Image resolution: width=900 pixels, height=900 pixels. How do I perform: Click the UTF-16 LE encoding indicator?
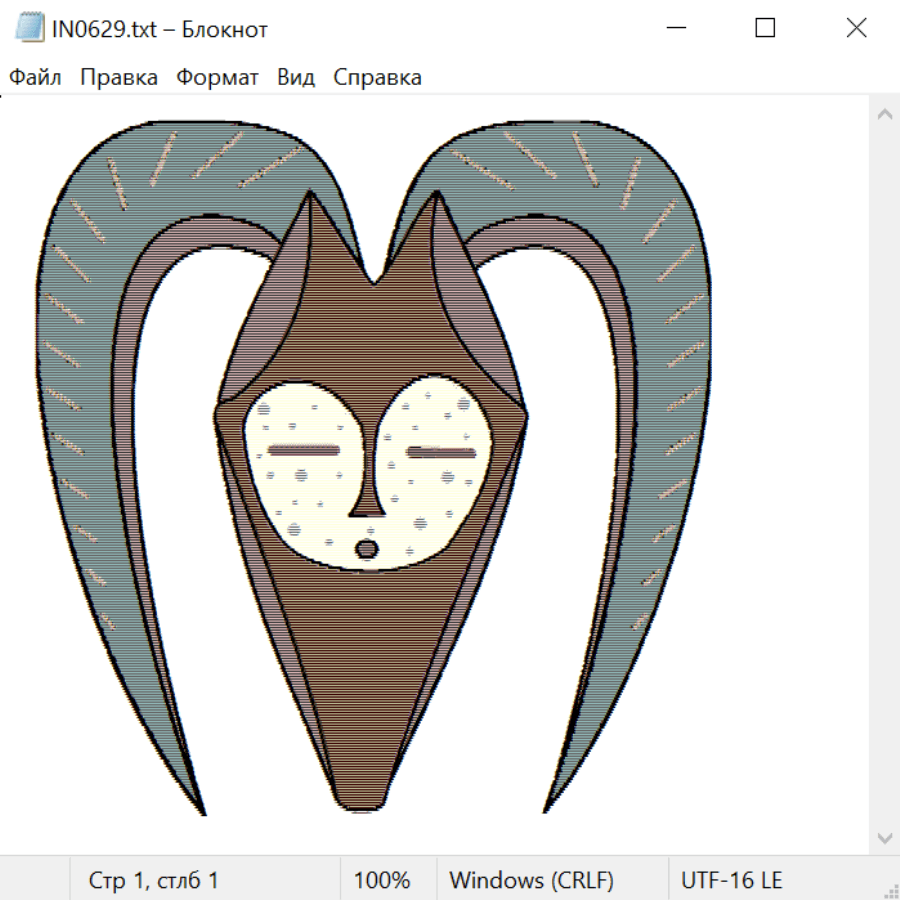click(x=731, y=880)
